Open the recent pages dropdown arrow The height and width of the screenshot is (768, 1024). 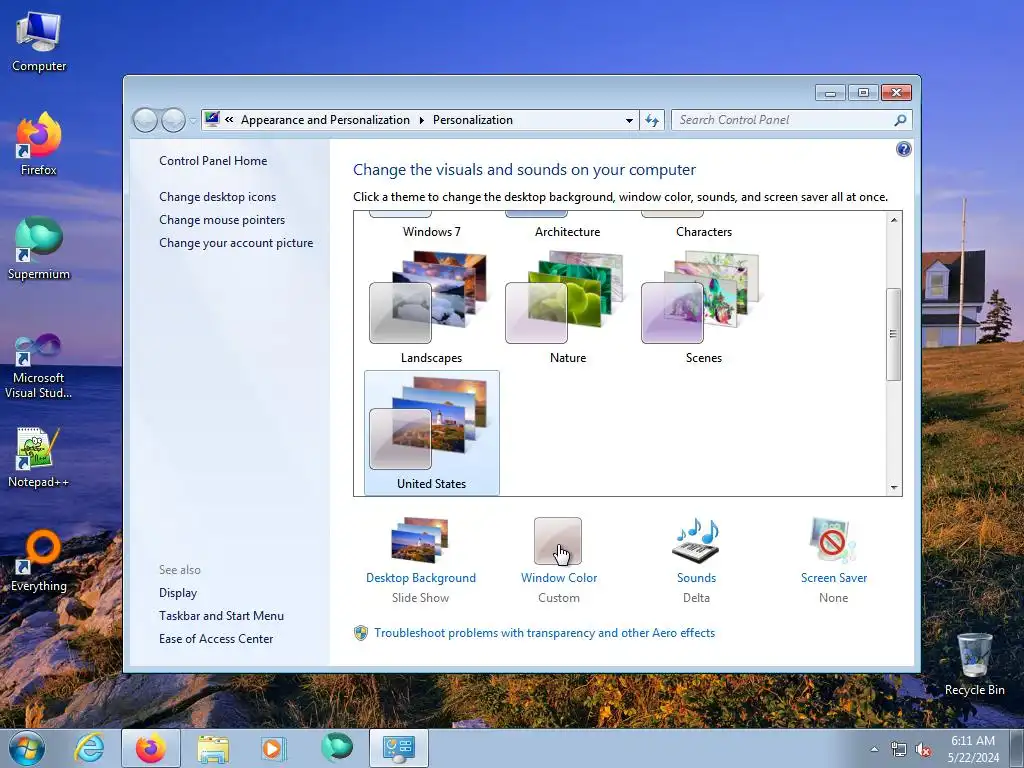coord(193,121)
